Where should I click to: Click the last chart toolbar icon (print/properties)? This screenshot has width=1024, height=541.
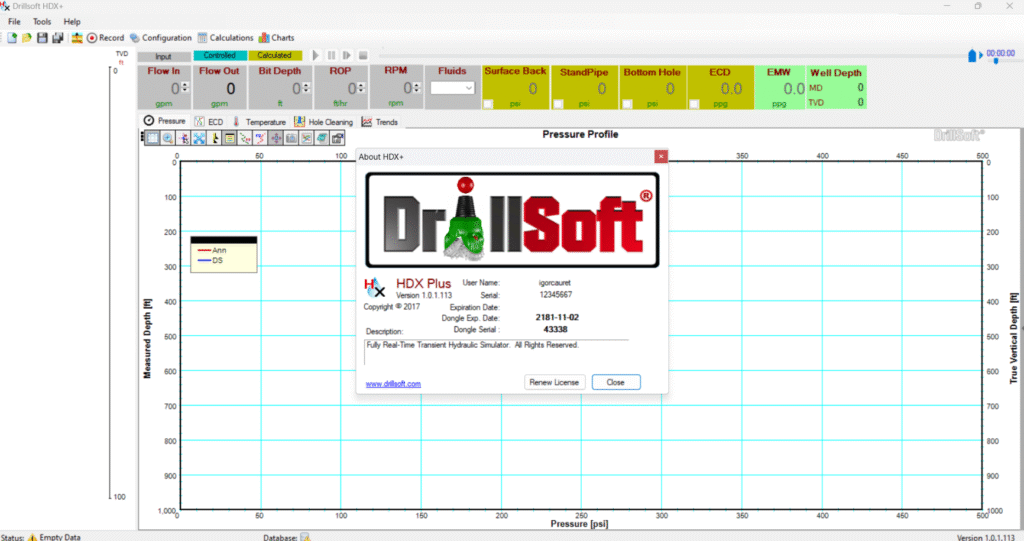[338, 138]
